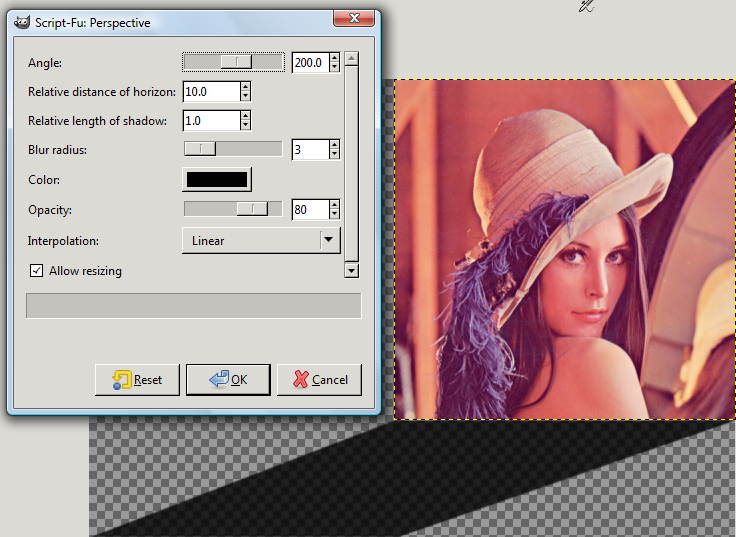Click the Relative length of shadow field
This screenshot has width=736, height=537.
[211, 121]
